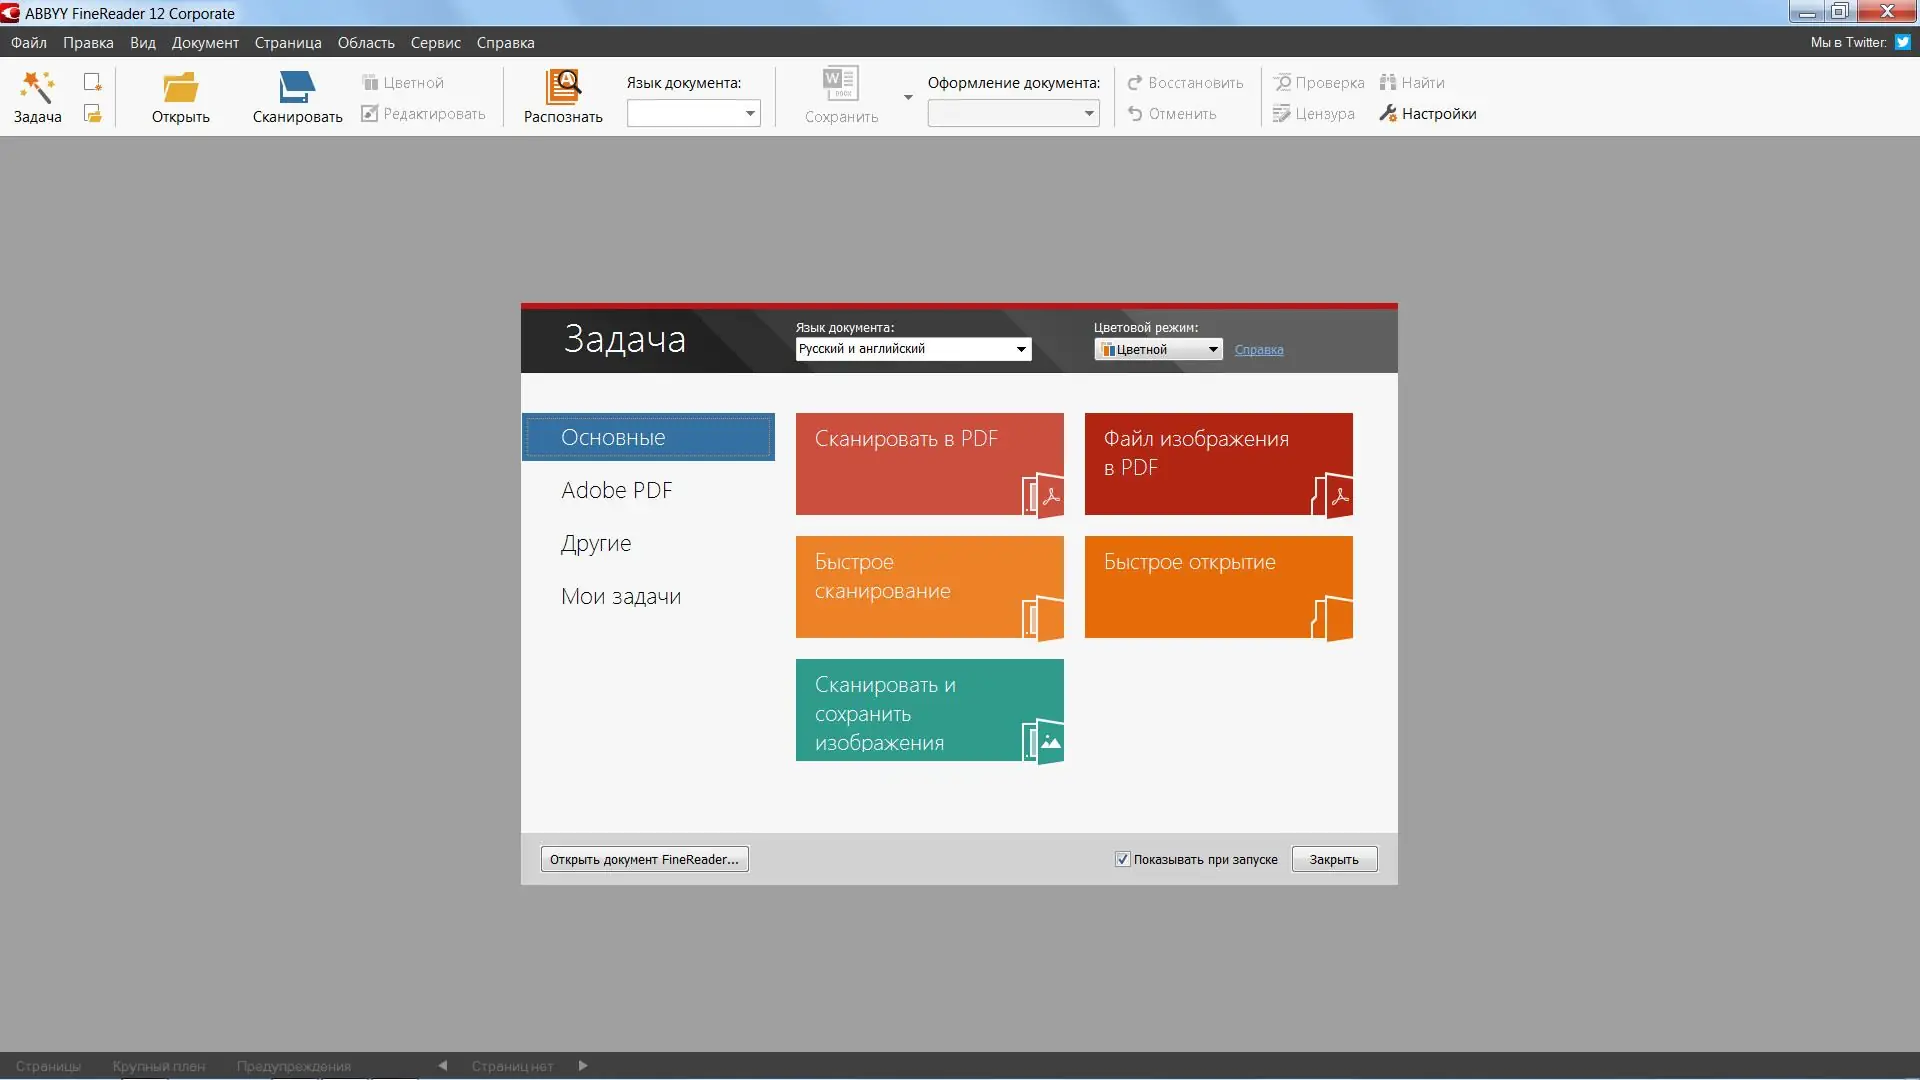Launch the Быстрое открытие task tile
Screen dimensions: 1920x1080
(x=1218, y=587)
